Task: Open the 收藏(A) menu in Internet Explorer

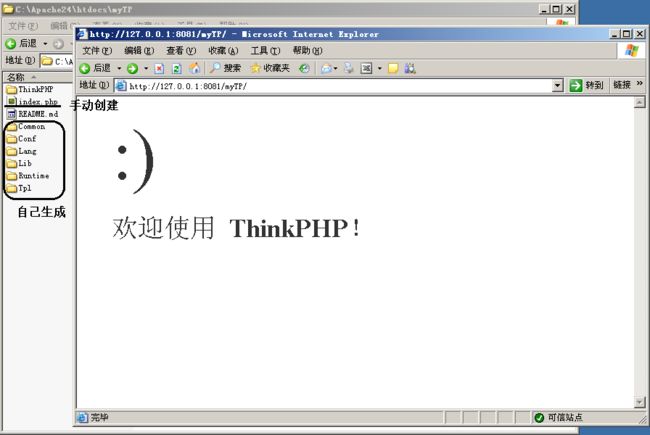Action: coord(223,51)
